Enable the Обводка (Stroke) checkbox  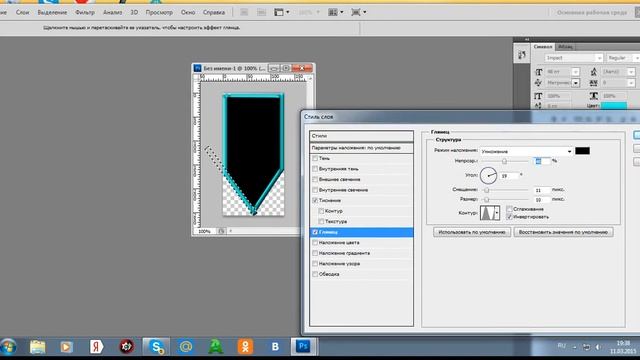tap(315, 274)
